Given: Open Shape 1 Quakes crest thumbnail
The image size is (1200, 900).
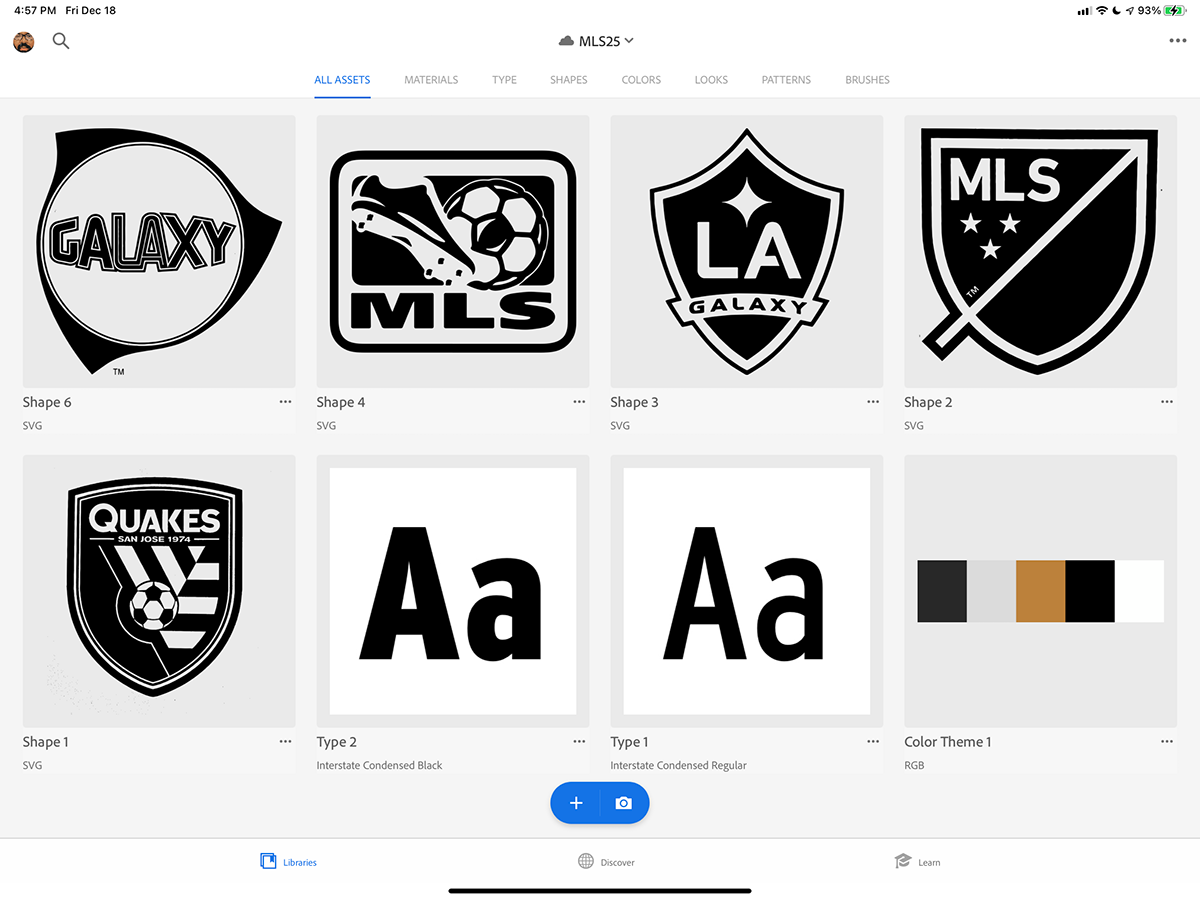Looking at the screenshot, I should click(x=159, y=591).
